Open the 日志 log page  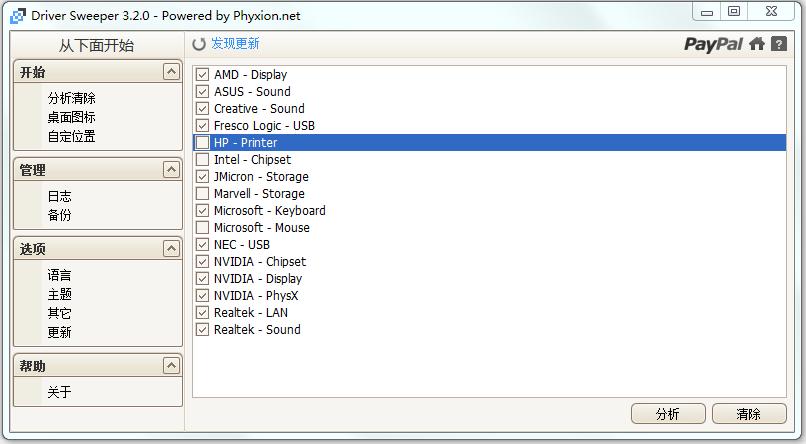[59, 196]
